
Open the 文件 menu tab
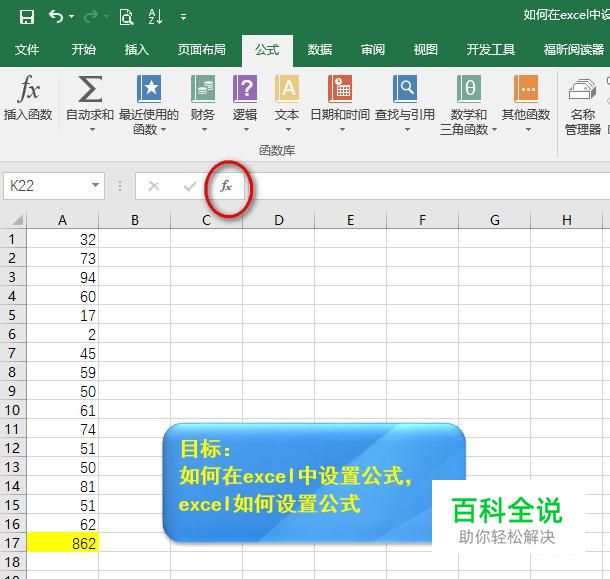click(x=27, y=49)
